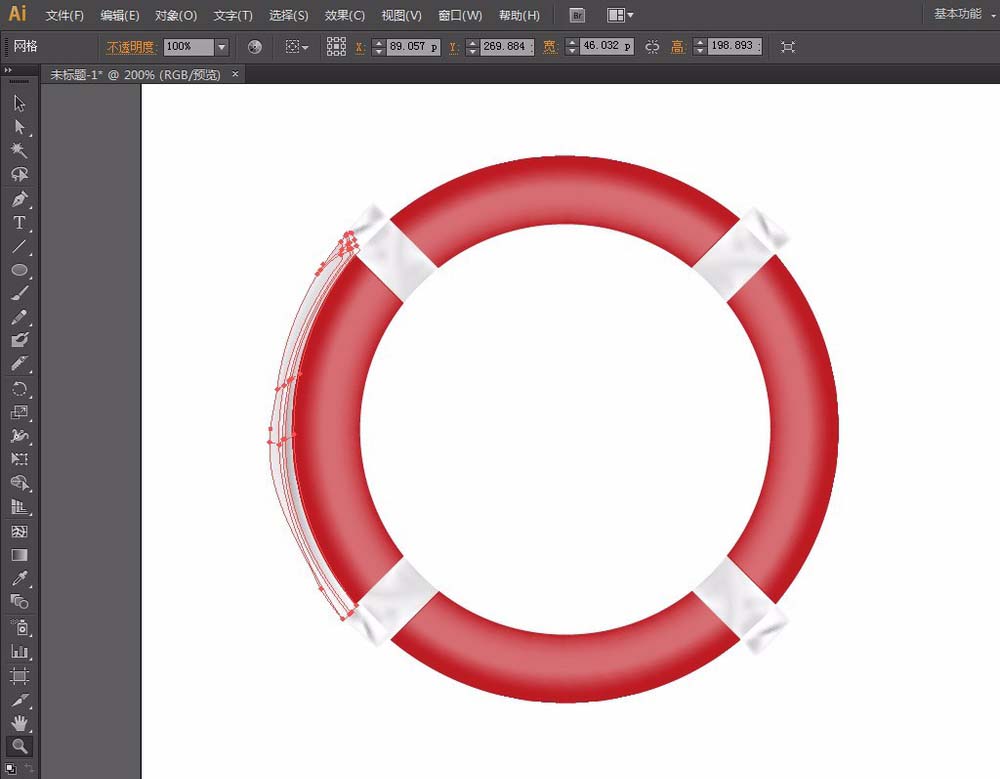
Task: Expand the tools panel double-arrow
Action: tap(8, 70)
